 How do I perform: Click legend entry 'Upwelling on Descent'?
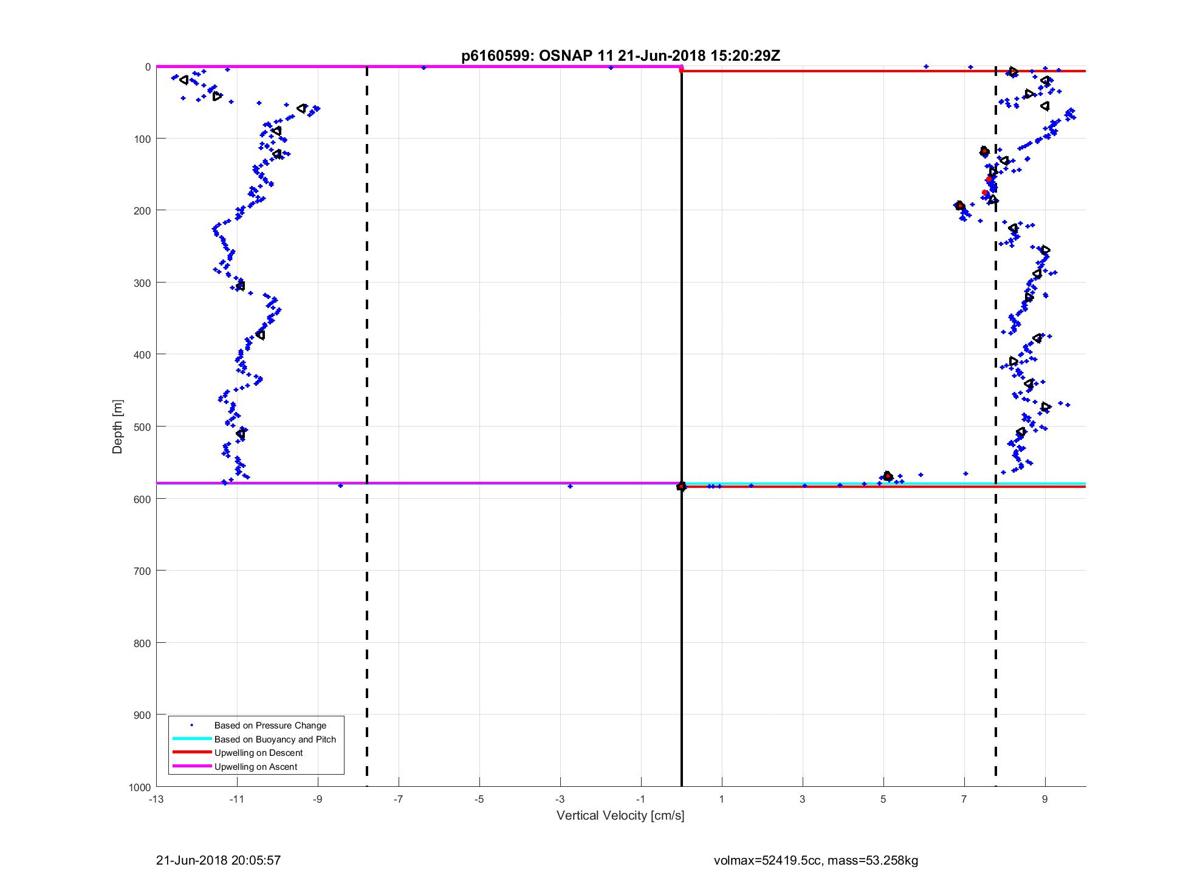click(x=258, y=753)
